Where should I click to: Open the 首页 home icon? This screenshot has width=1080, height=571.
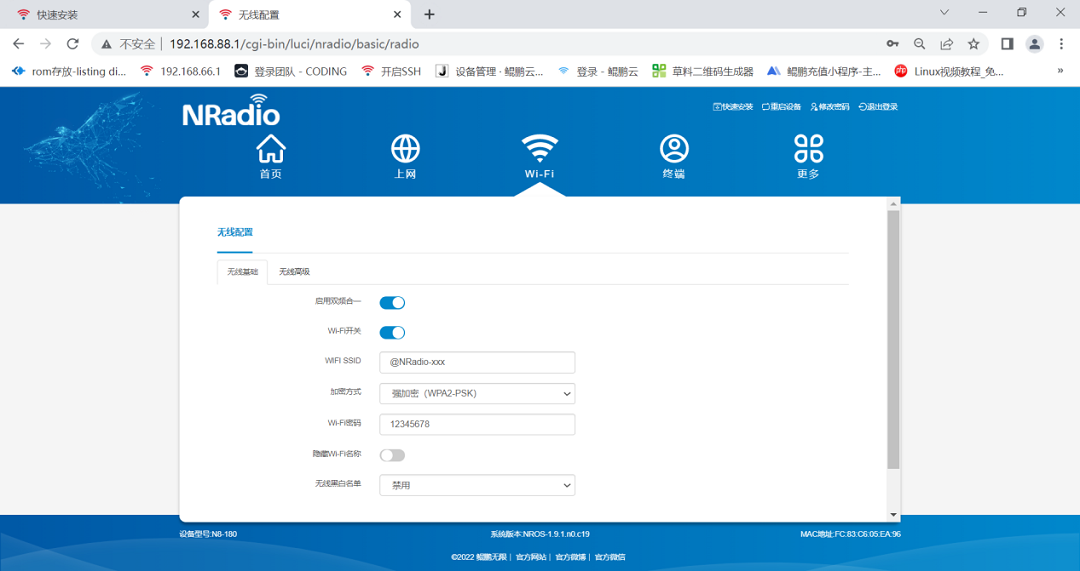pos(271,149)
